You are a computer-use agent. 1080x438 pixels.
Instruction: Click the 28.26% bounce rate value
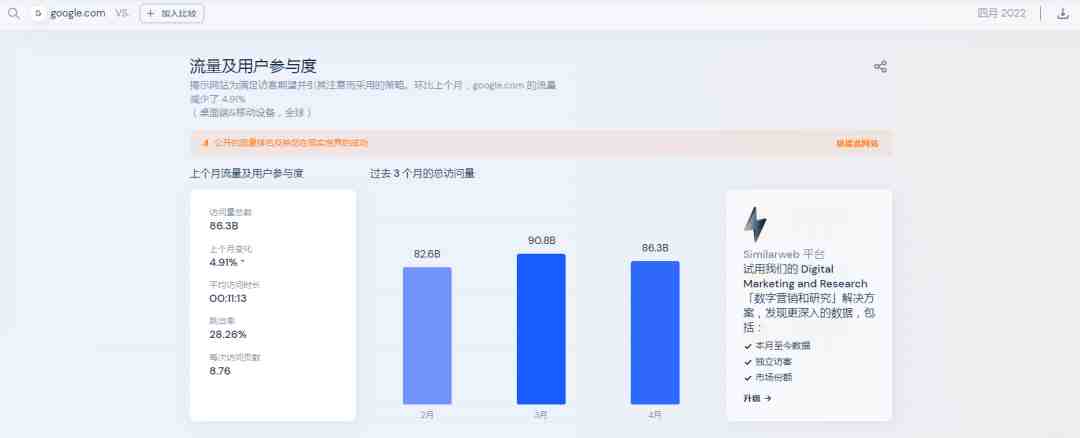point(227,334)
